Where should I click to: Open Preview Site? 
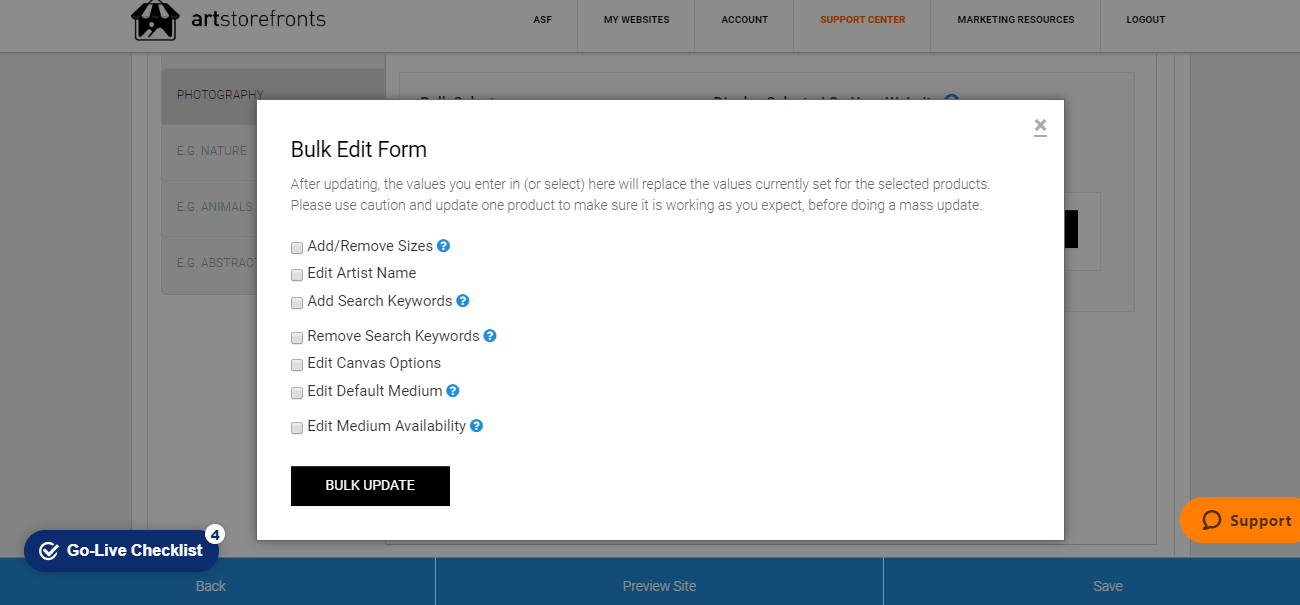[659, 587]
